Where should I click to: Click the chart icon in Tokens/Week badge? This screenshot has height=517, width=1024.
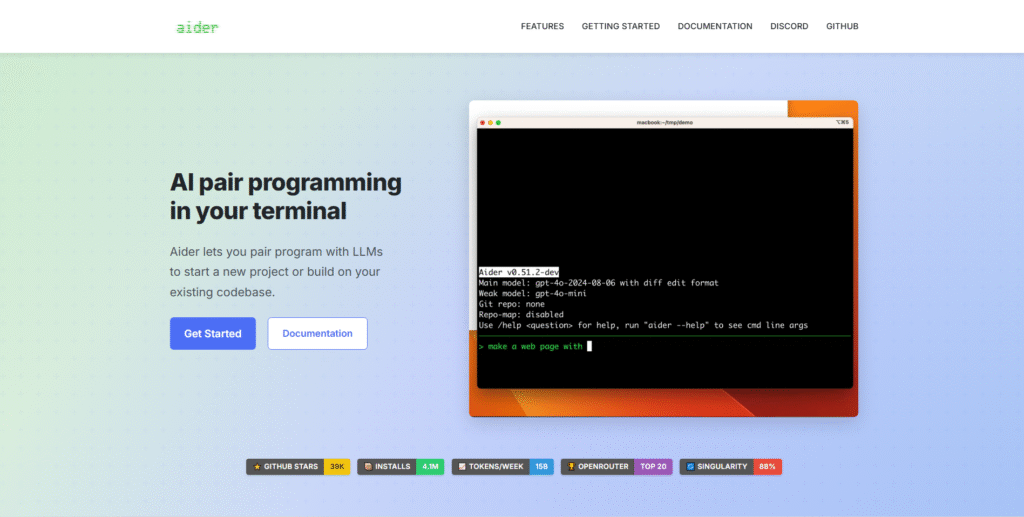(462, 467)
